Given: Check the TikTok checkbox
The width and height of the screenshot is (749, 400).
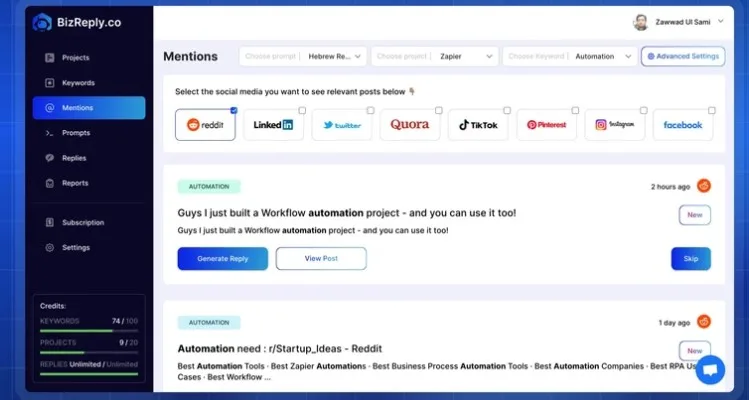Looking at the screenshot, I should [507, 110].
